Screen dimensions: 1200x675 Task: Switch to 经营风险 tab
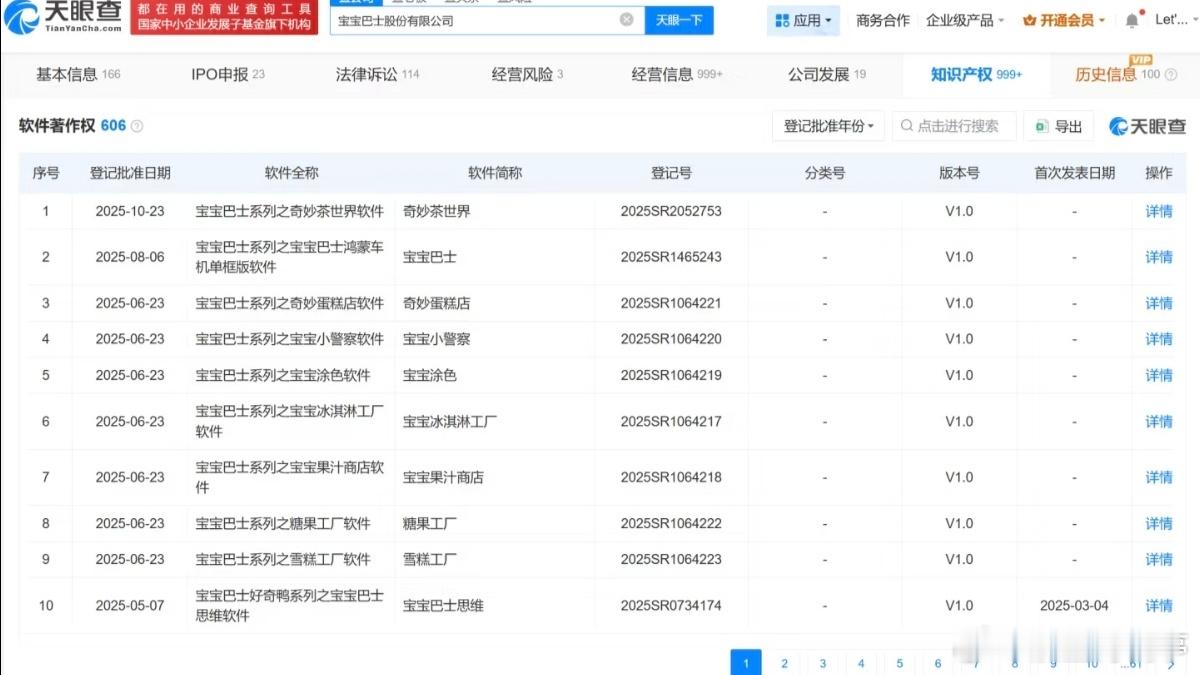point(527,74)
